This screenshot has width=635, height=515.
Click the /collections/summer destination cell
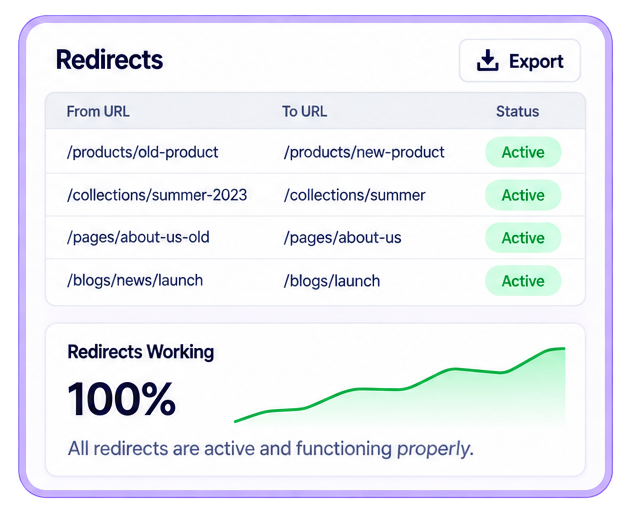(x=354, y=195)
